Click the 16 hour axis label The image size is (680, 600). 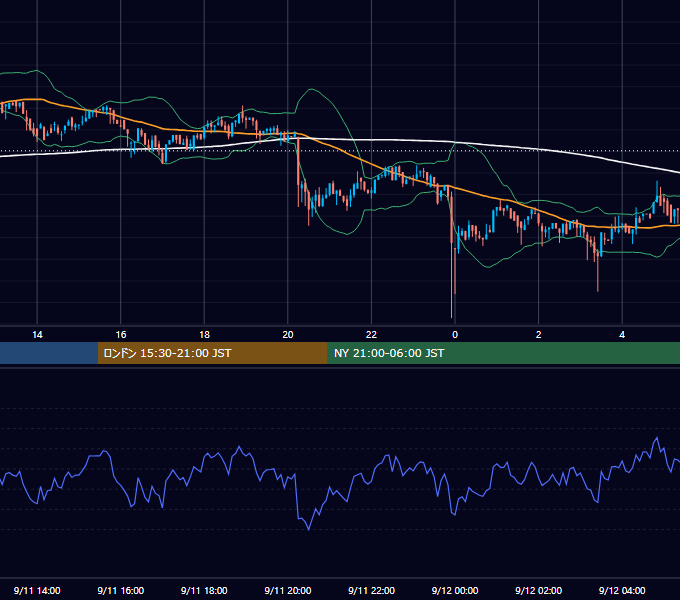pyautogui.click(x=121, y=335)
